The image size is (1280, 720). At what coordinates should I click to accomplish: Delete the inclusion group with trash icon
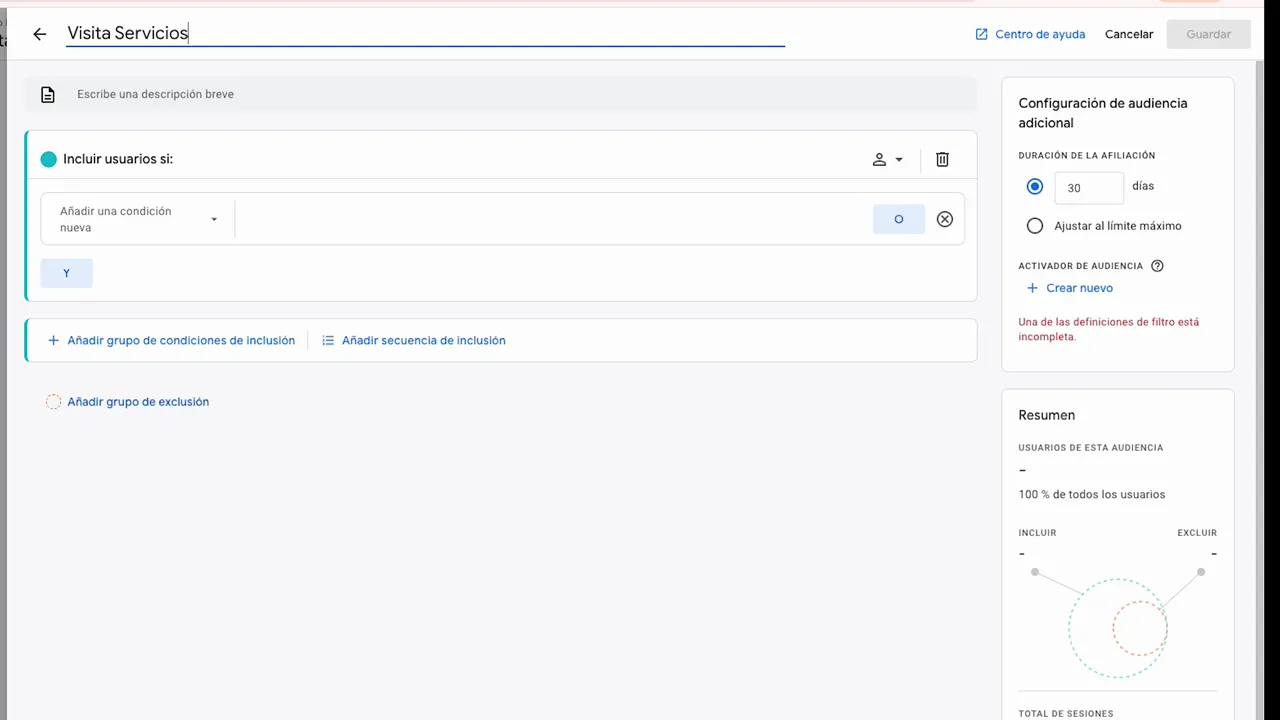pos(942,159)
